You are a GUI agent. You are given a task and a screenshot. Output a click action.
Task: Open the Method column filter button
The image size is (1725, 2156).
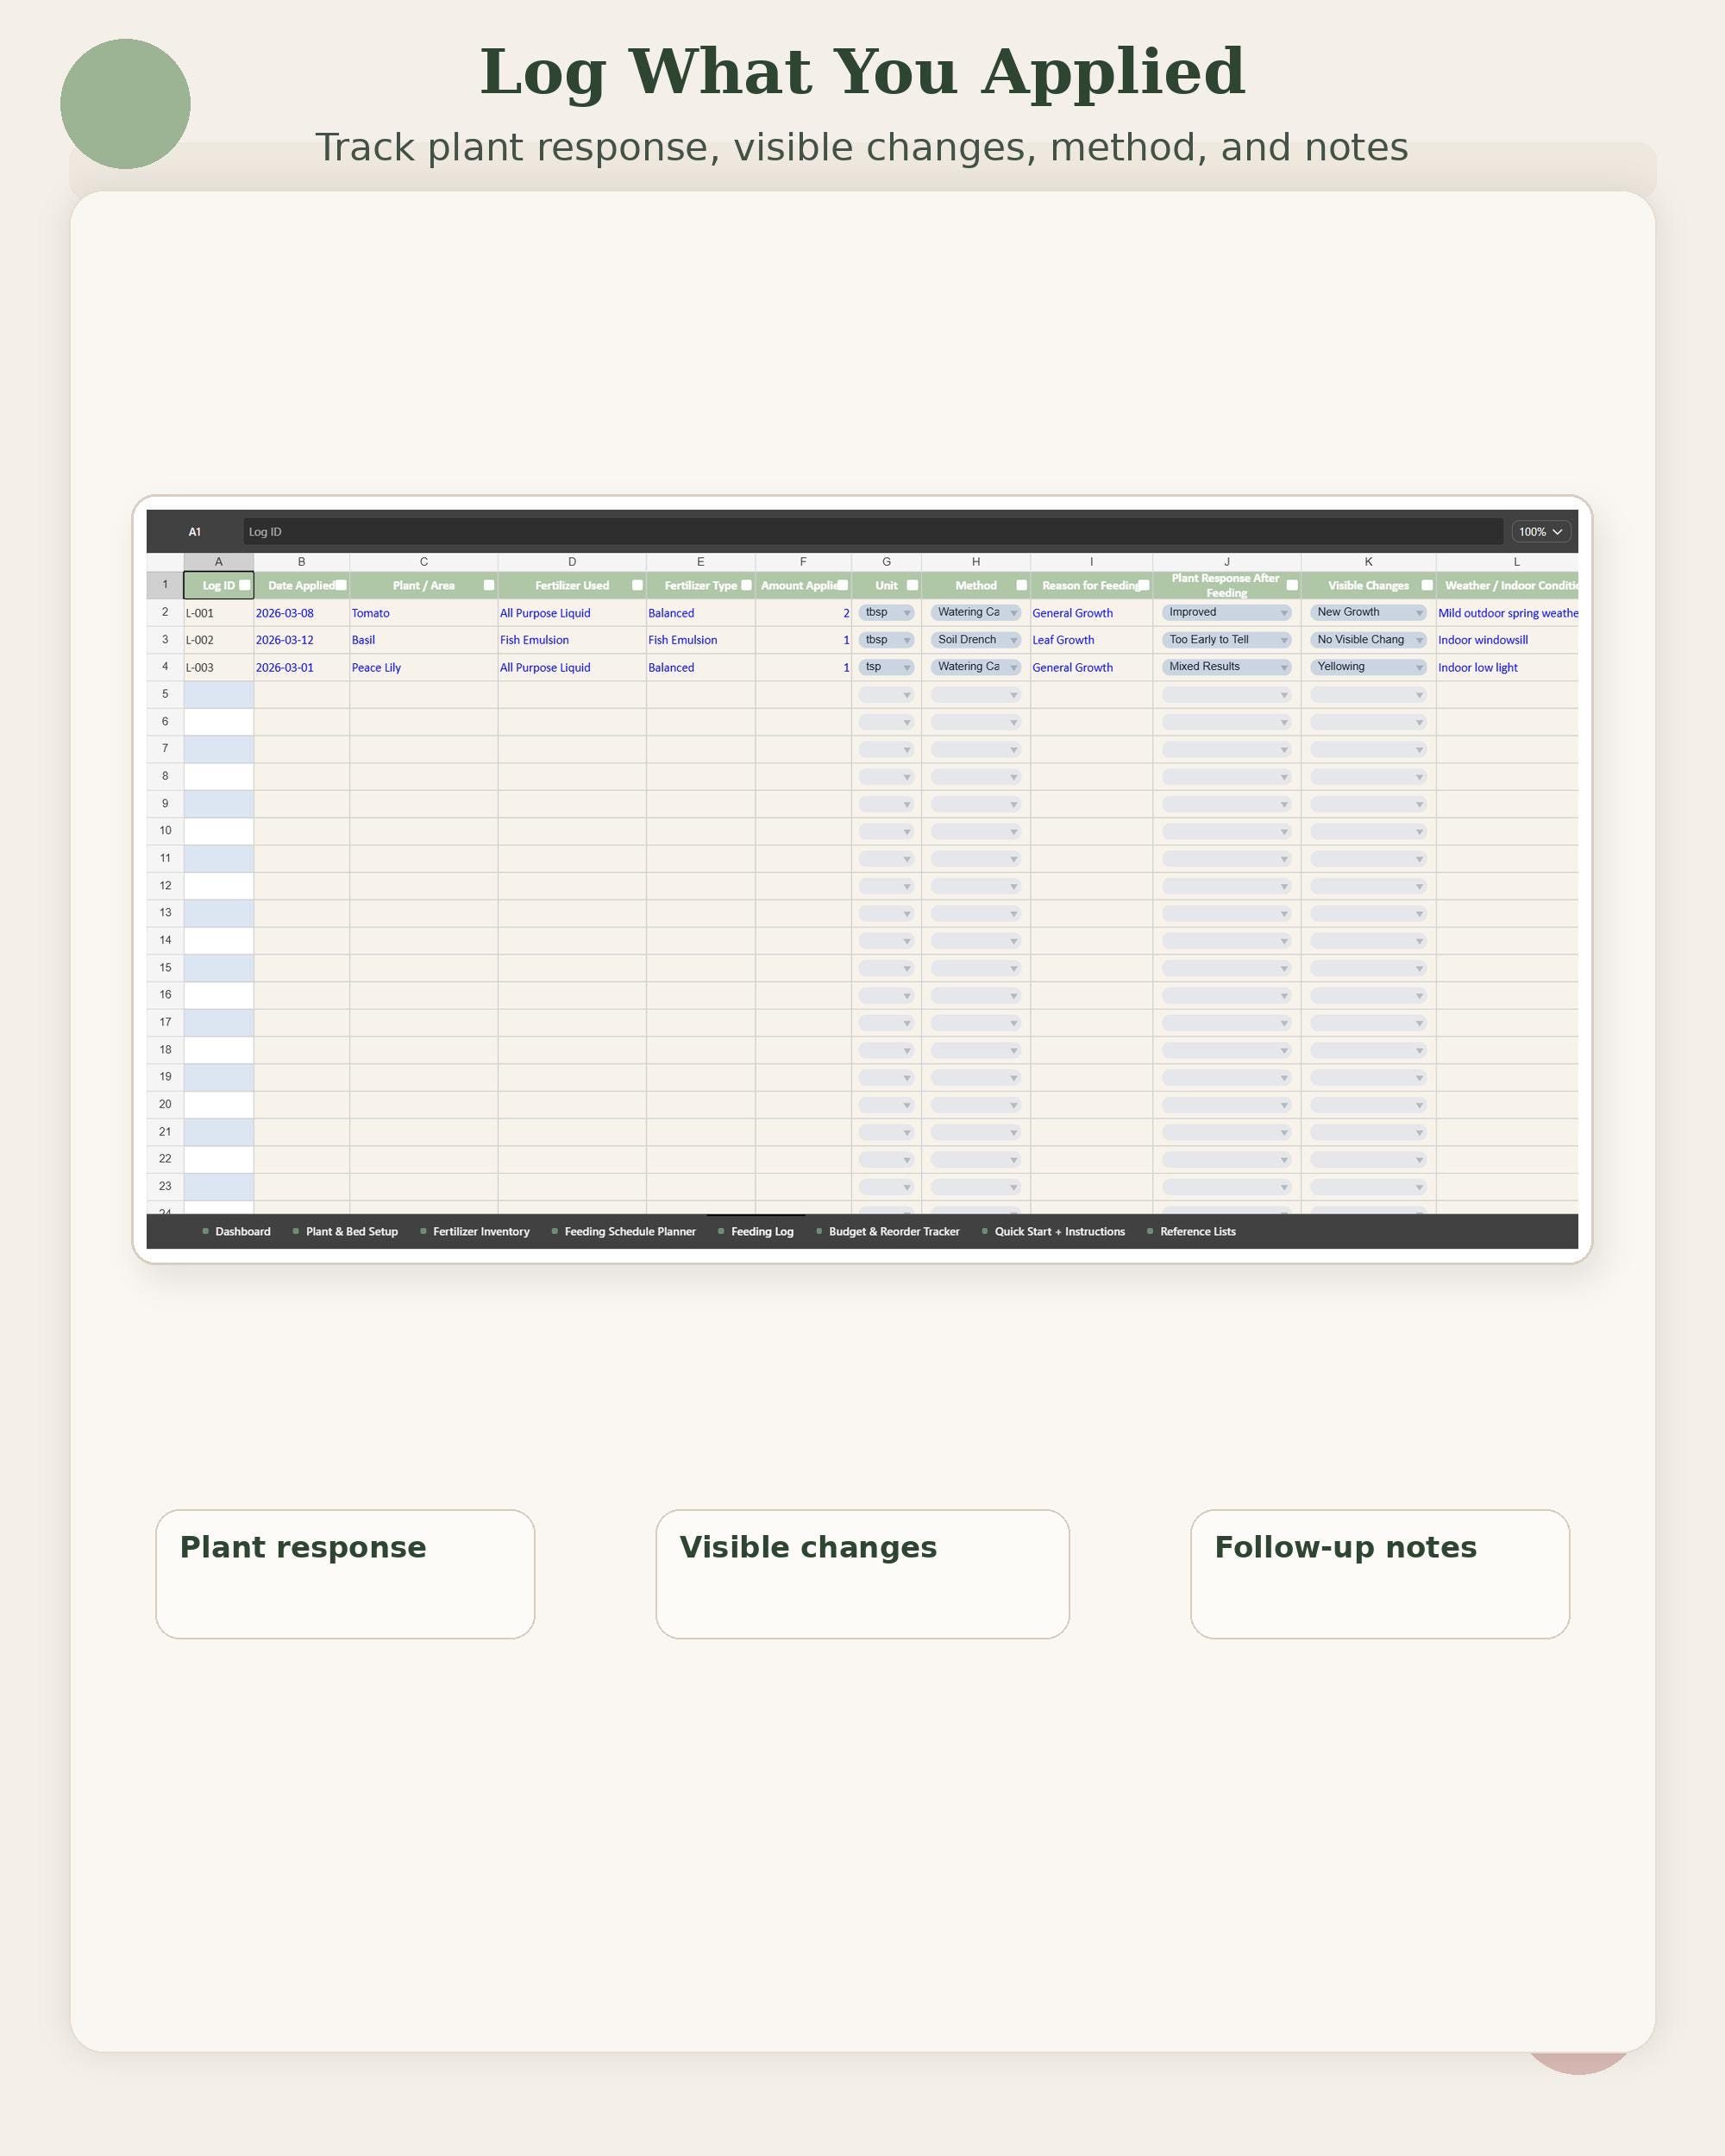coord(1021,585)
